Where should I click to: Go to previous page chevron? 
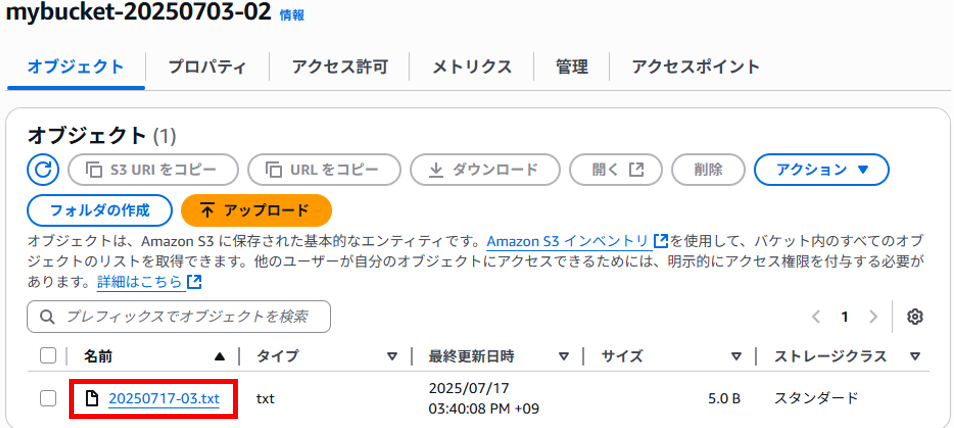816,317
